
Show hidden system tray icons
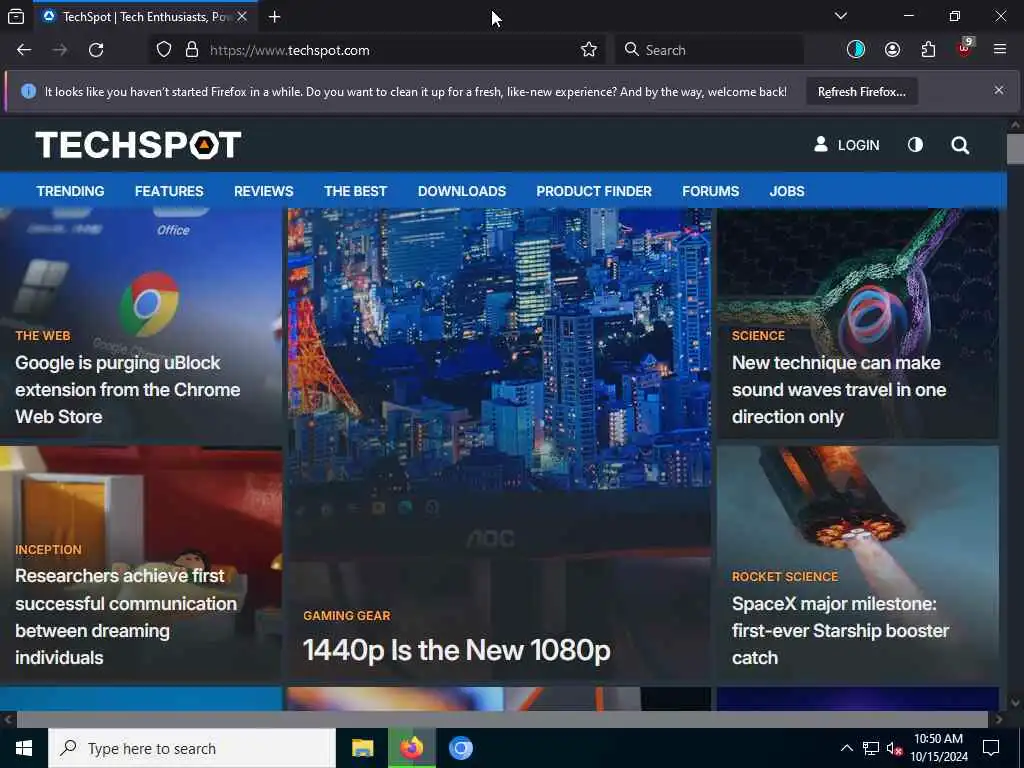(x=846, y=748)
